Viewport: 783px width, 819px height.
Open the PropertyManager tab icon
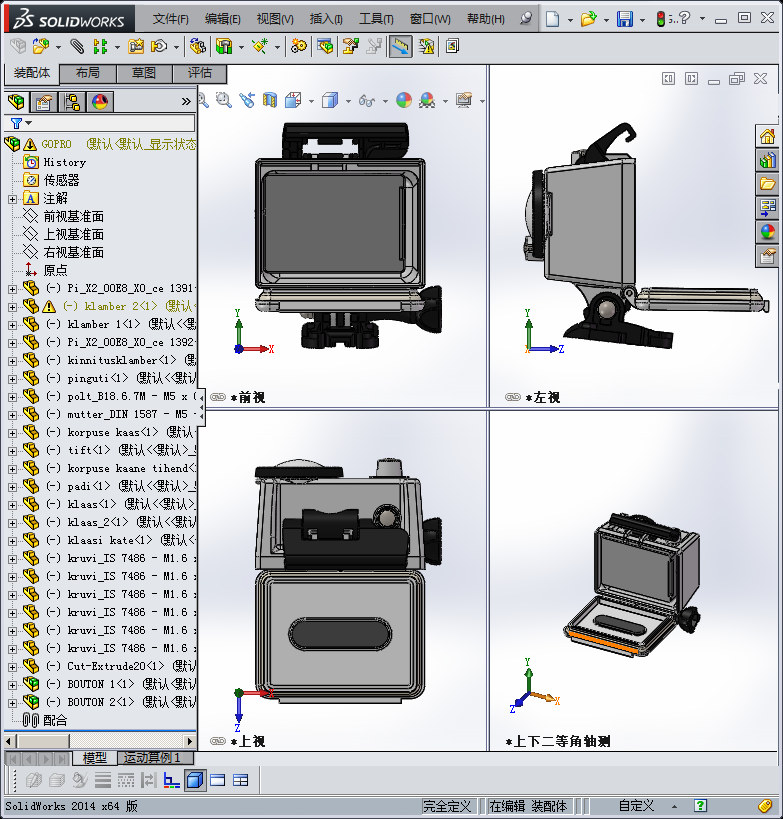tap(44, 102)
